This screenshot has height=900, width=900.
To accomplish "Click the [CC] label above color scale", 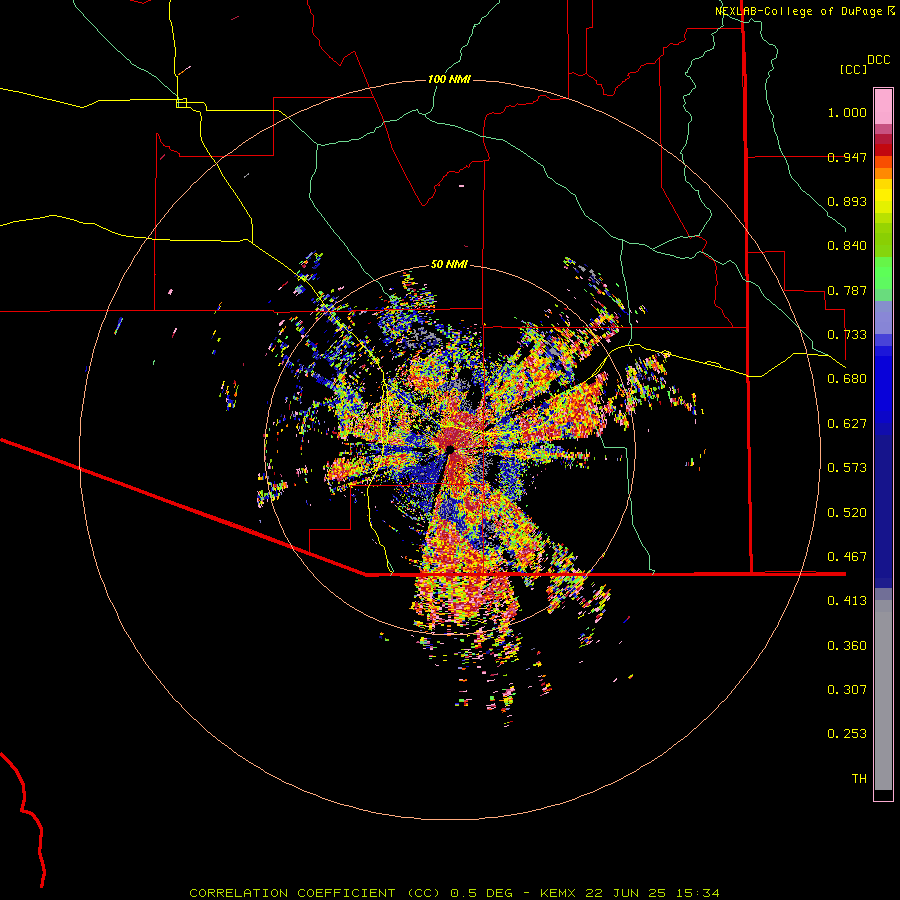I will click(854, 69).
